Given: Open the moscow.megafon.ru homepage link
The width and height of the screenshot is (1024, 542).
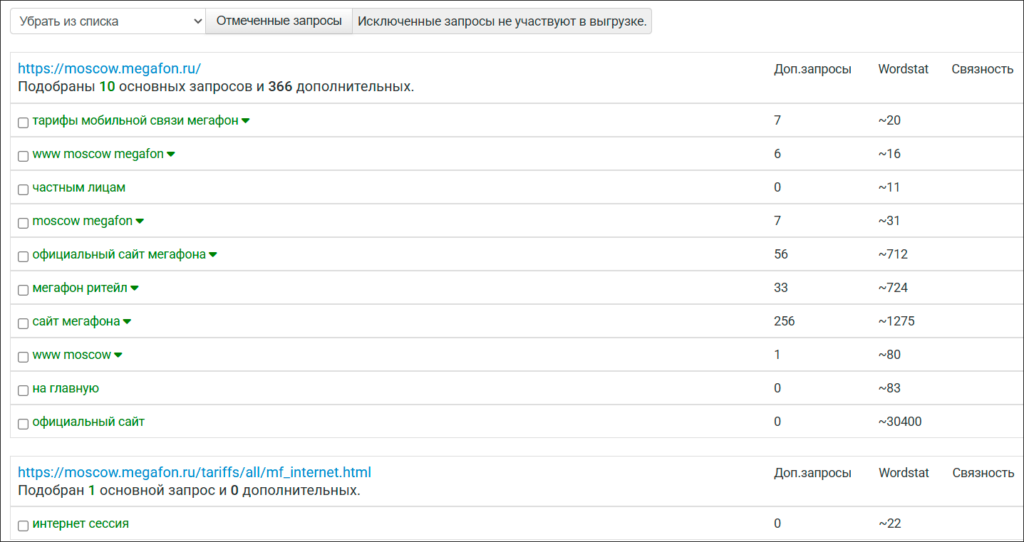Looking at the screenshot, I should click(x=109, y=69).
